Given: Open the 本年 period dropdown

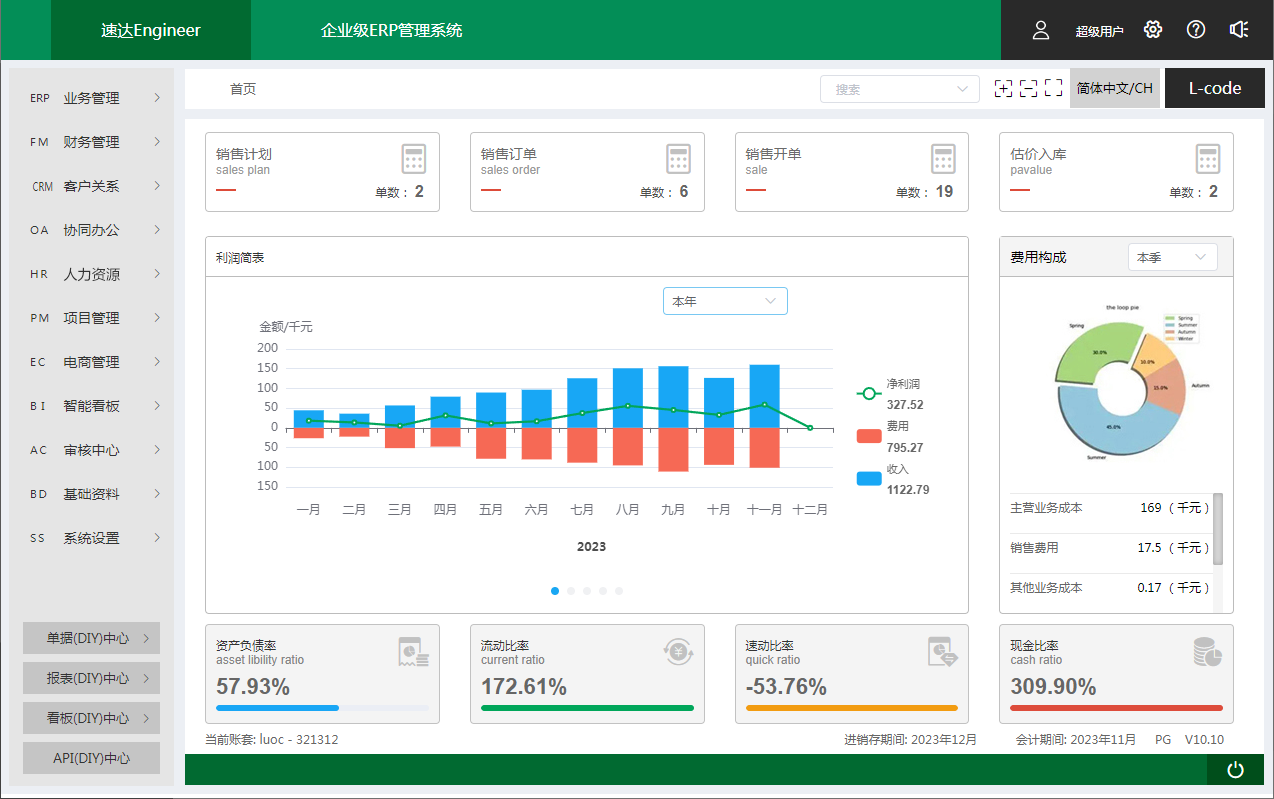Looking at the screenshot, I should click(x=725, y=301).
